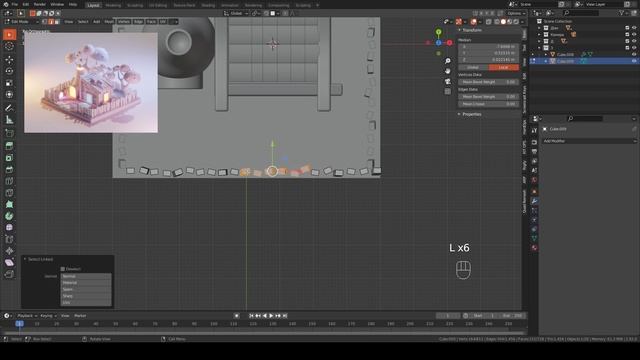Select the Extrude Region tool
The height and width of the screenshot is (360, 640).
coord(9,146)
